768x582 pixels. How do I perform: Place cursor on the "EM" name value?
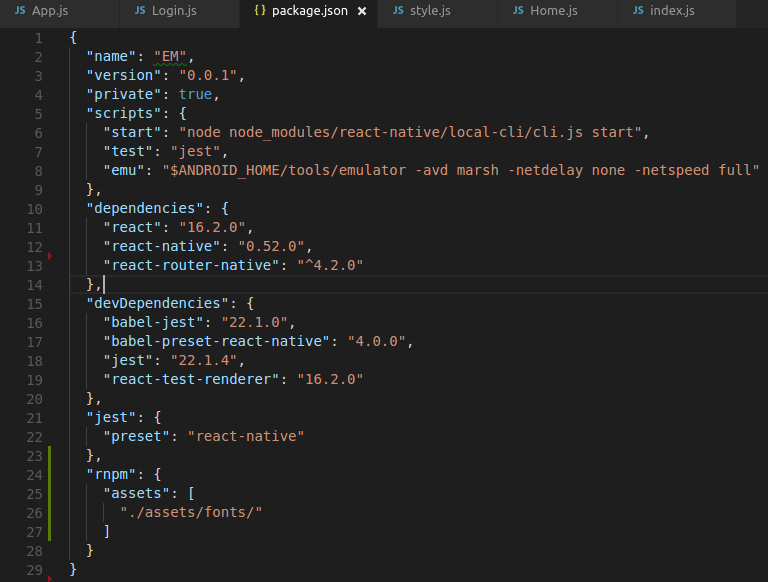(x=170, y=56)
